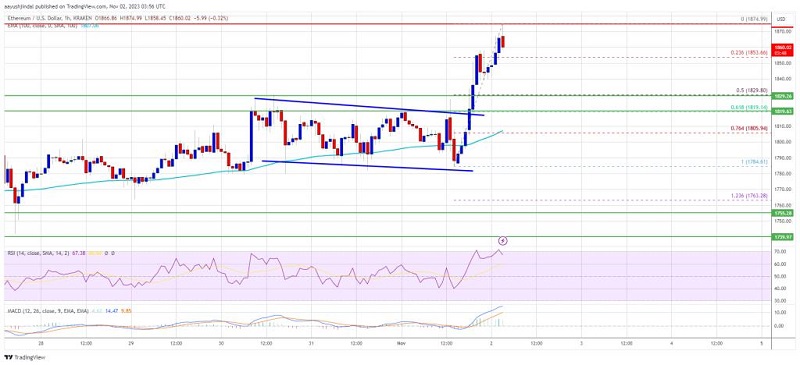800x365 pixels.
Task: Click the purple lightning event icon
Action: pos(504,240)
